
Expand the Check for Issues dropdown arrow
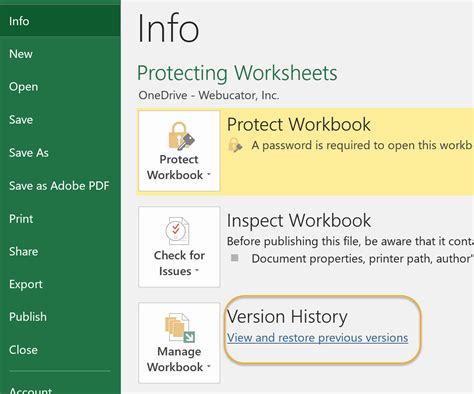(x=197, y=270)
